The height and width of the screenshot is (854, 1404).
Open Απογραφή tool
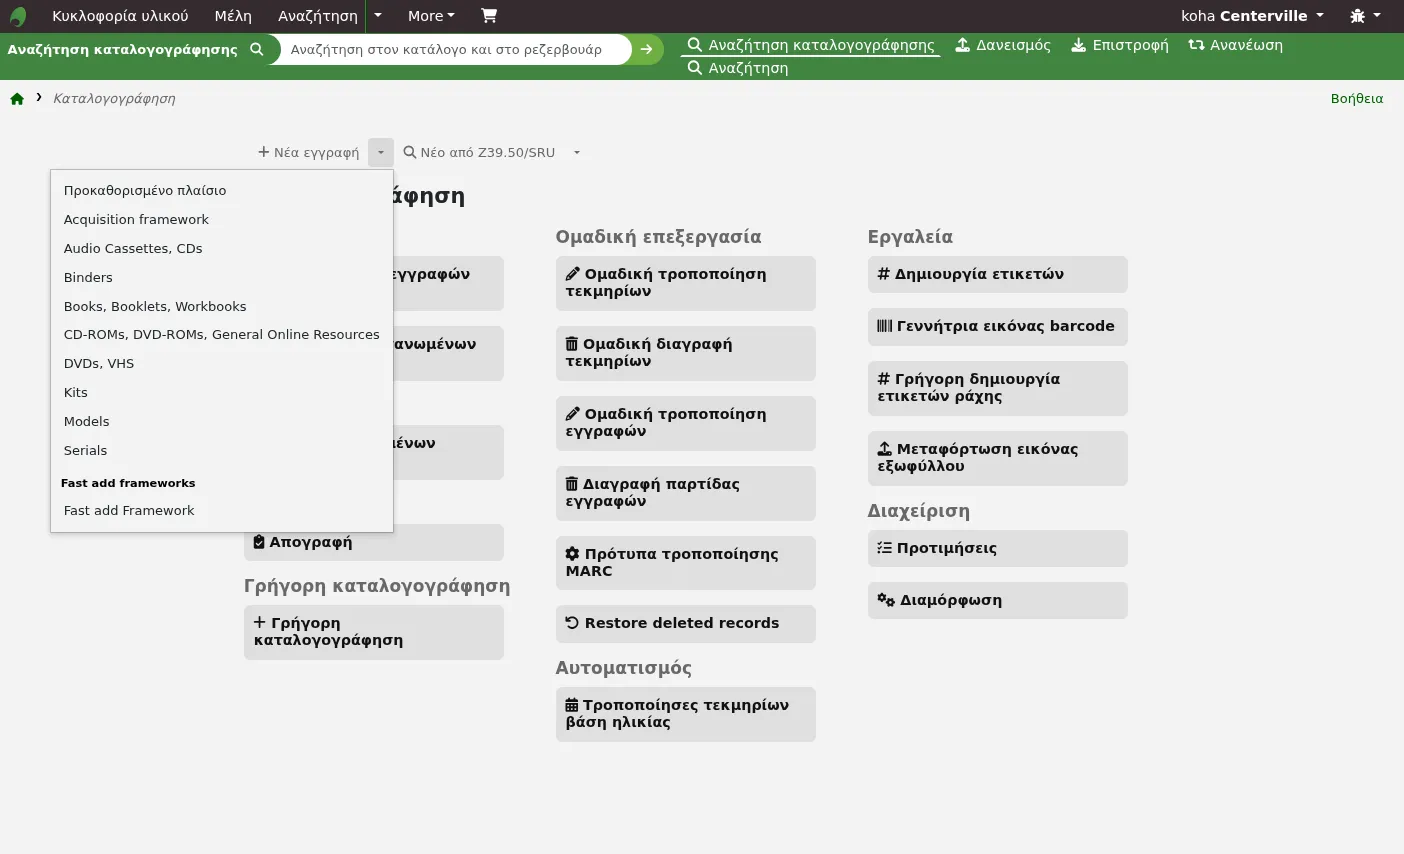click(x=373, y=543)
